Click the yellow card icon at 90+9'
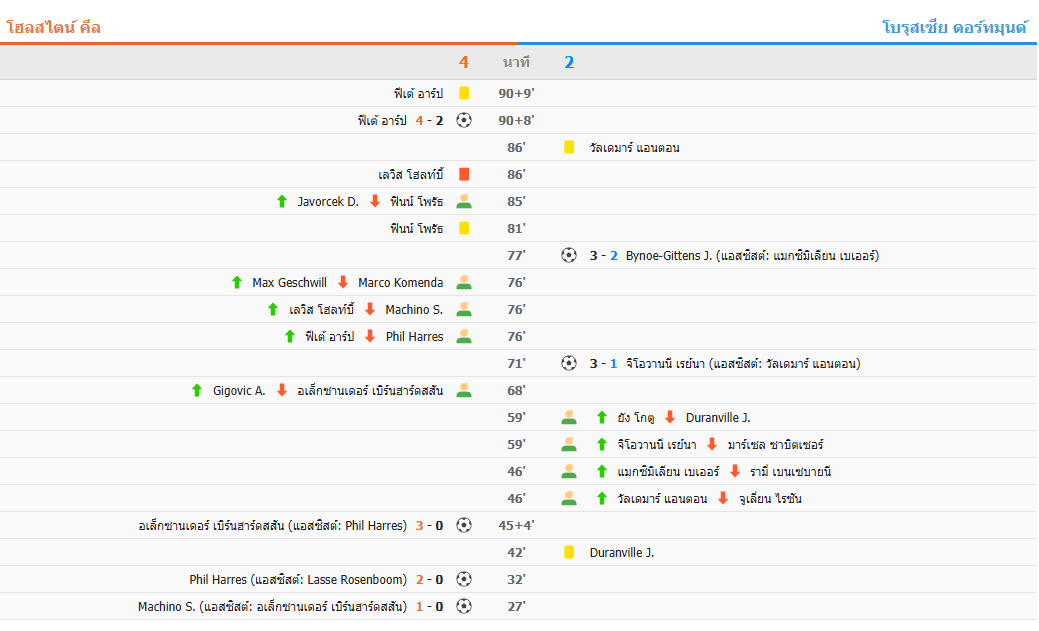 [464, 93]
